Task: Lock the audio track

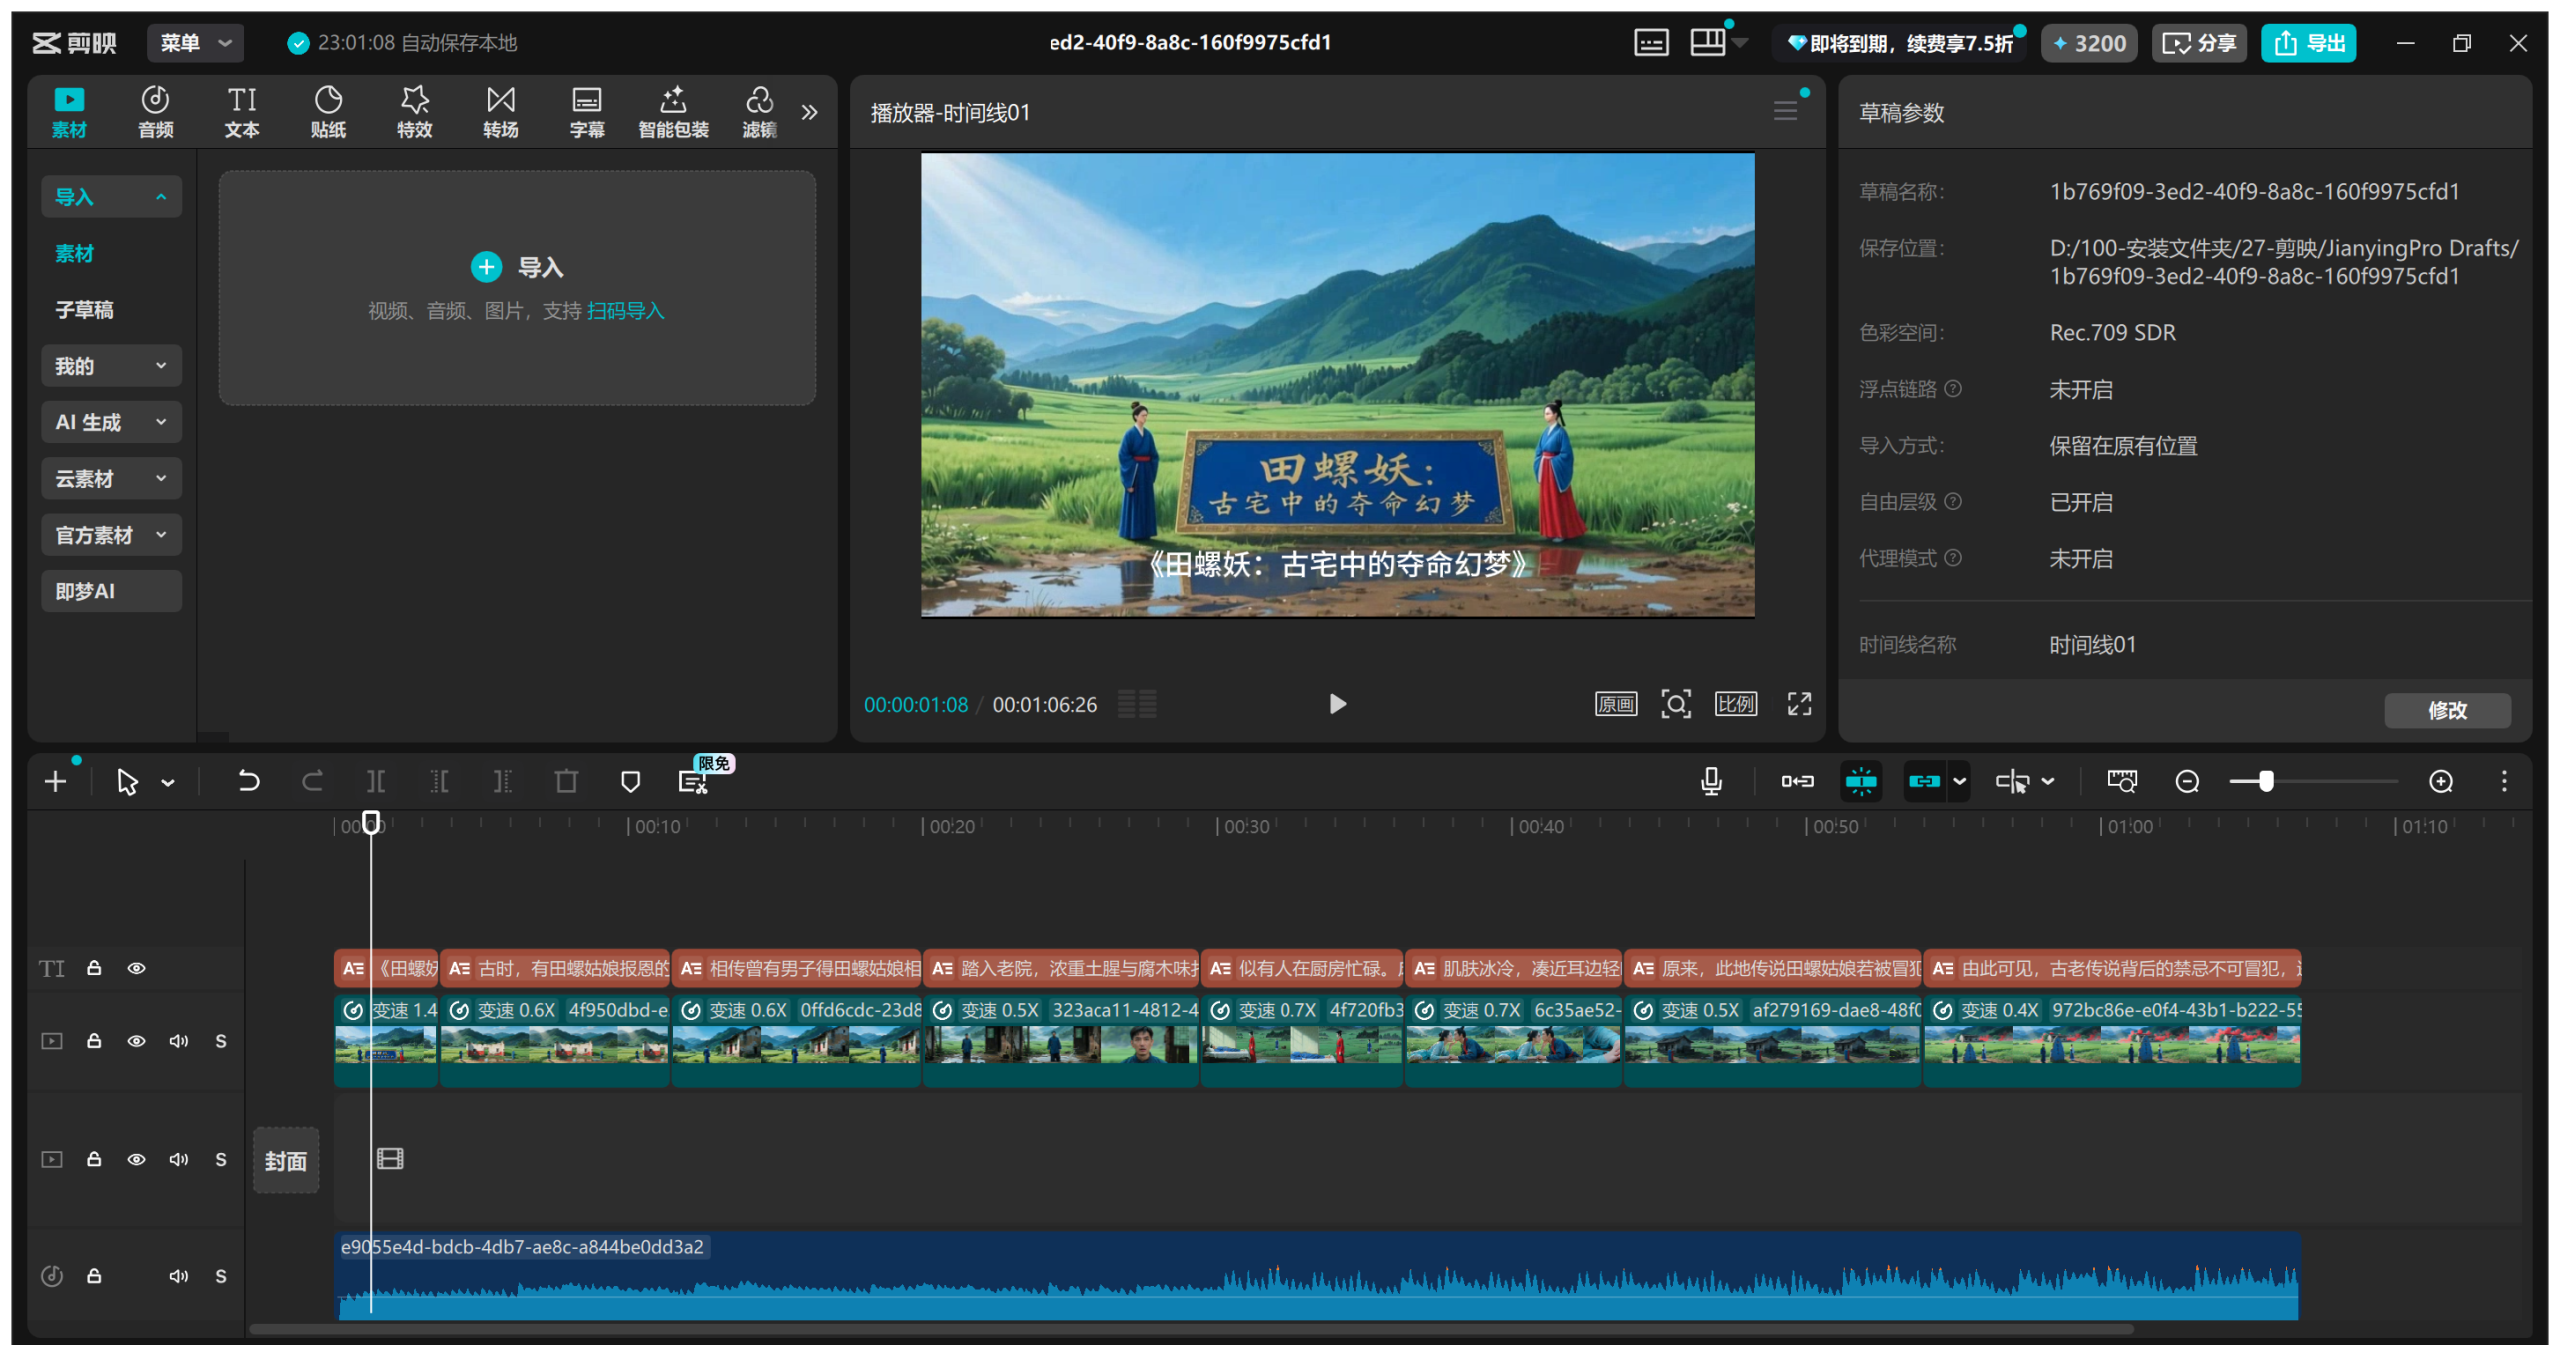Action: pos(94,1276)
